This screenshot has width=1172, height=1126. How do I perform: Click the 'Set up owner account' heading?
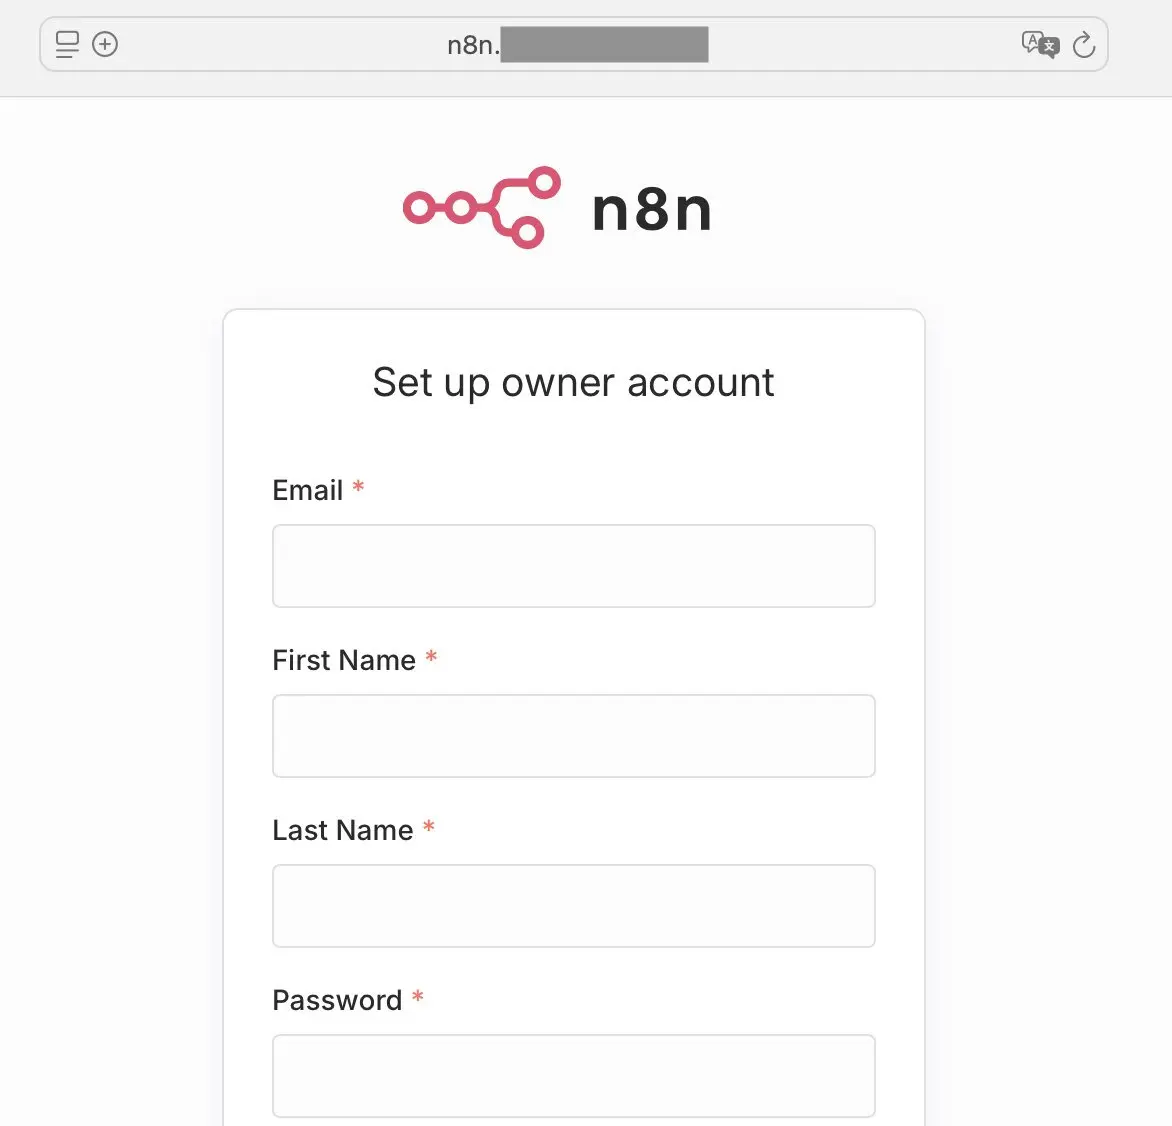(x=573, y=382)
